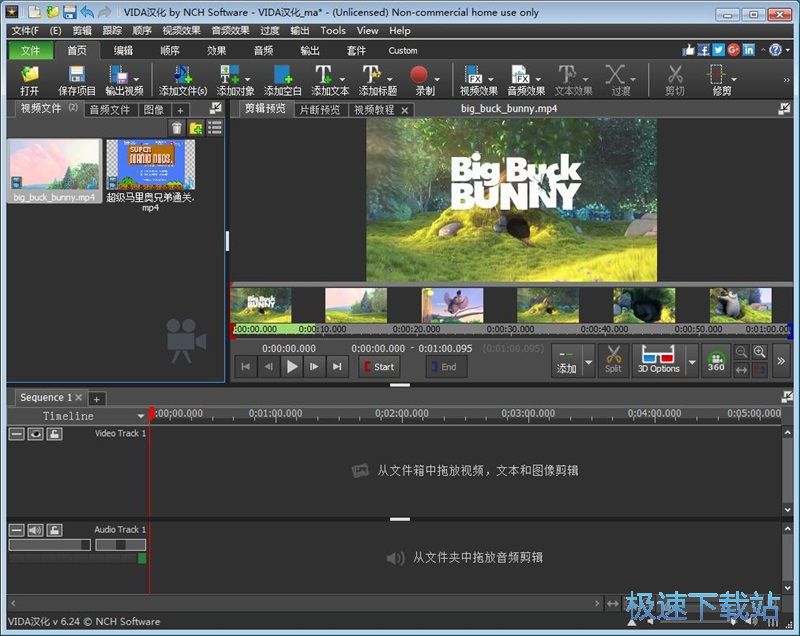Mute Audio Track 1 speaker icon
The width and height of the screenshot is (800, 636).
(x=35, y=530)
